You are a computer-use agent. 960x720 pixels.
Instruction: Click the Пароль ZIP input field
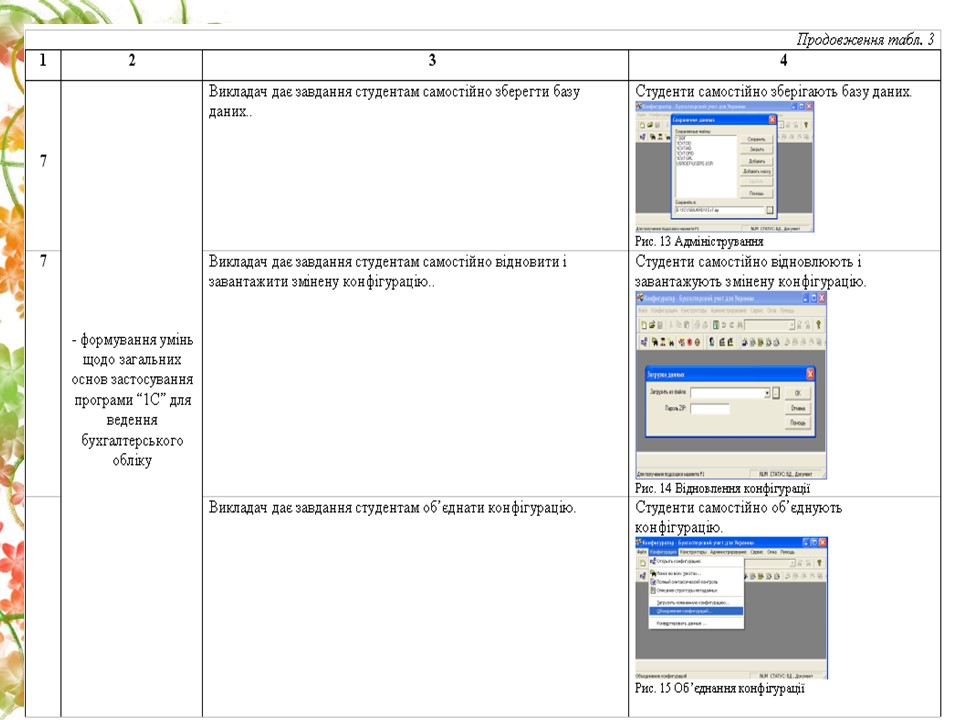tap(711, 408)
